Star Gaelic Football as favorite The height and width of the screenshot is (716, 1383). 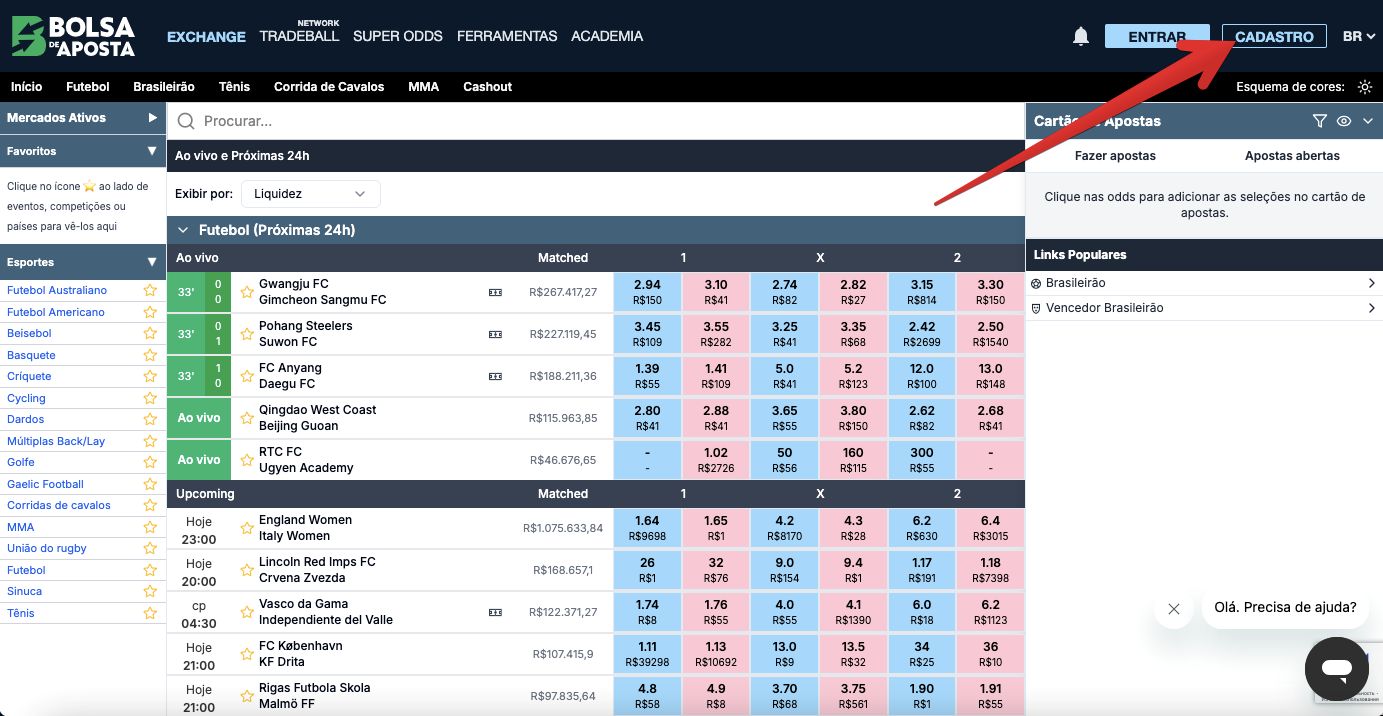150,484
